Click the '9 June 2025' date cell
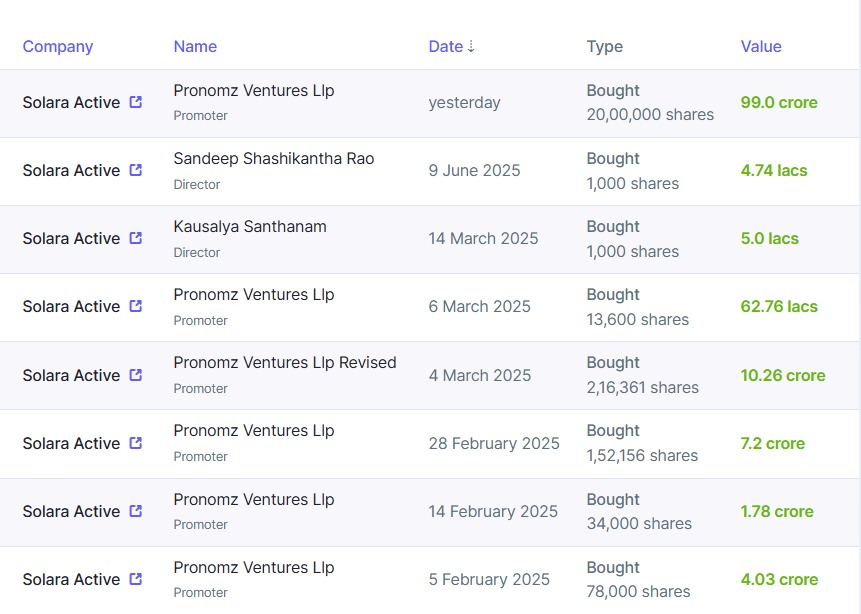The height and width of the screenshot is (614, 861). click(474, 171)
